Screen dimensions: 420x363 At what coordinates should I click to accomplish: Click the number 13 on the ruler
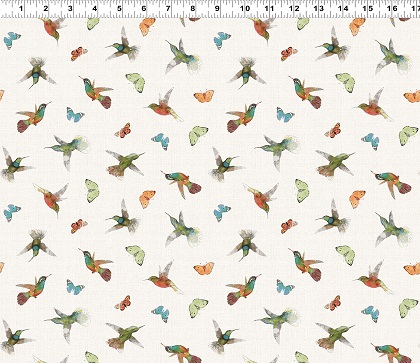point(319,8)
